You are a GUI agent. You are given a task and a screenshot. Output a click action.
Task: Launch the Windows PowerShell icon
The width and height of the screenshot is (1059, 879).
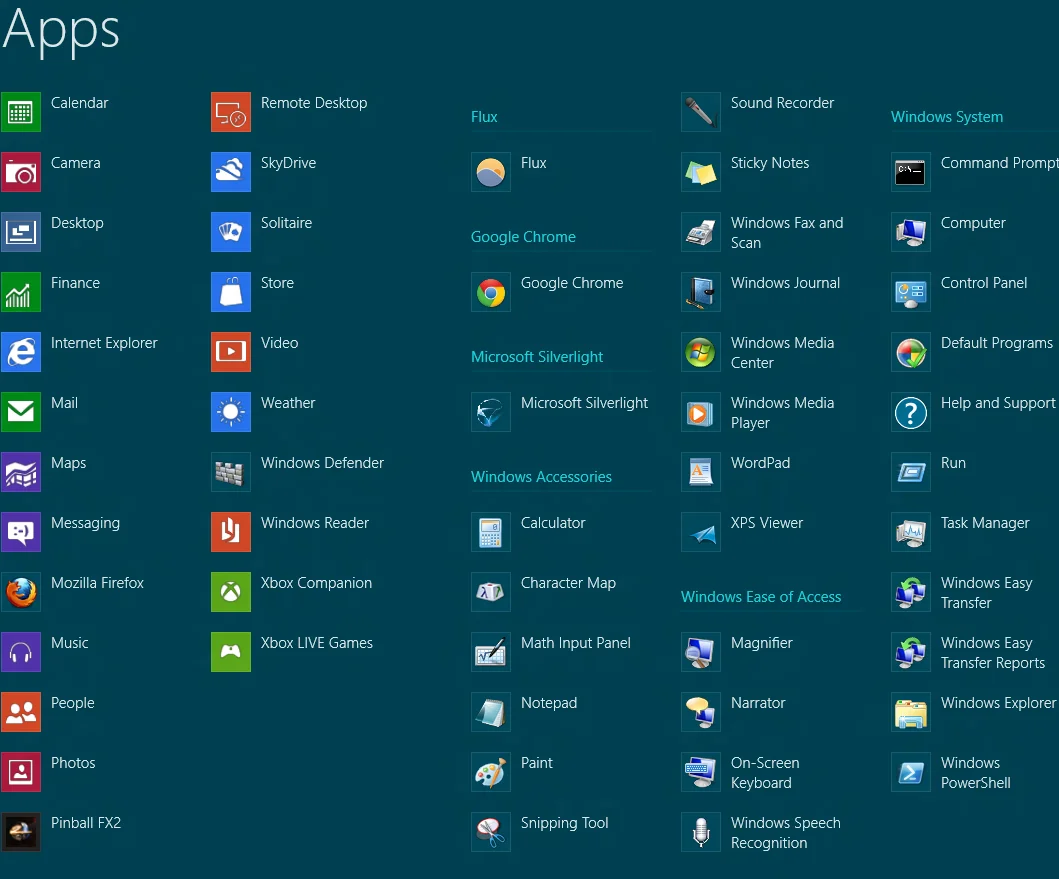pyautogui.click(x=910, y=772)
